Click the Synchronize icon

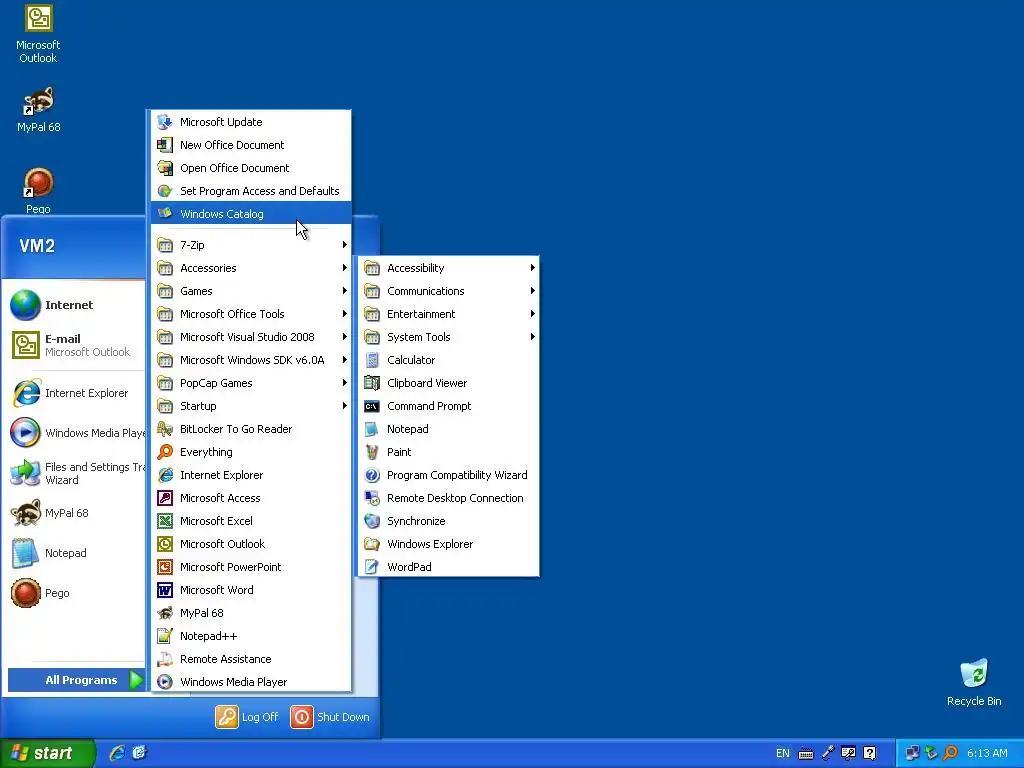pos(372,520)
